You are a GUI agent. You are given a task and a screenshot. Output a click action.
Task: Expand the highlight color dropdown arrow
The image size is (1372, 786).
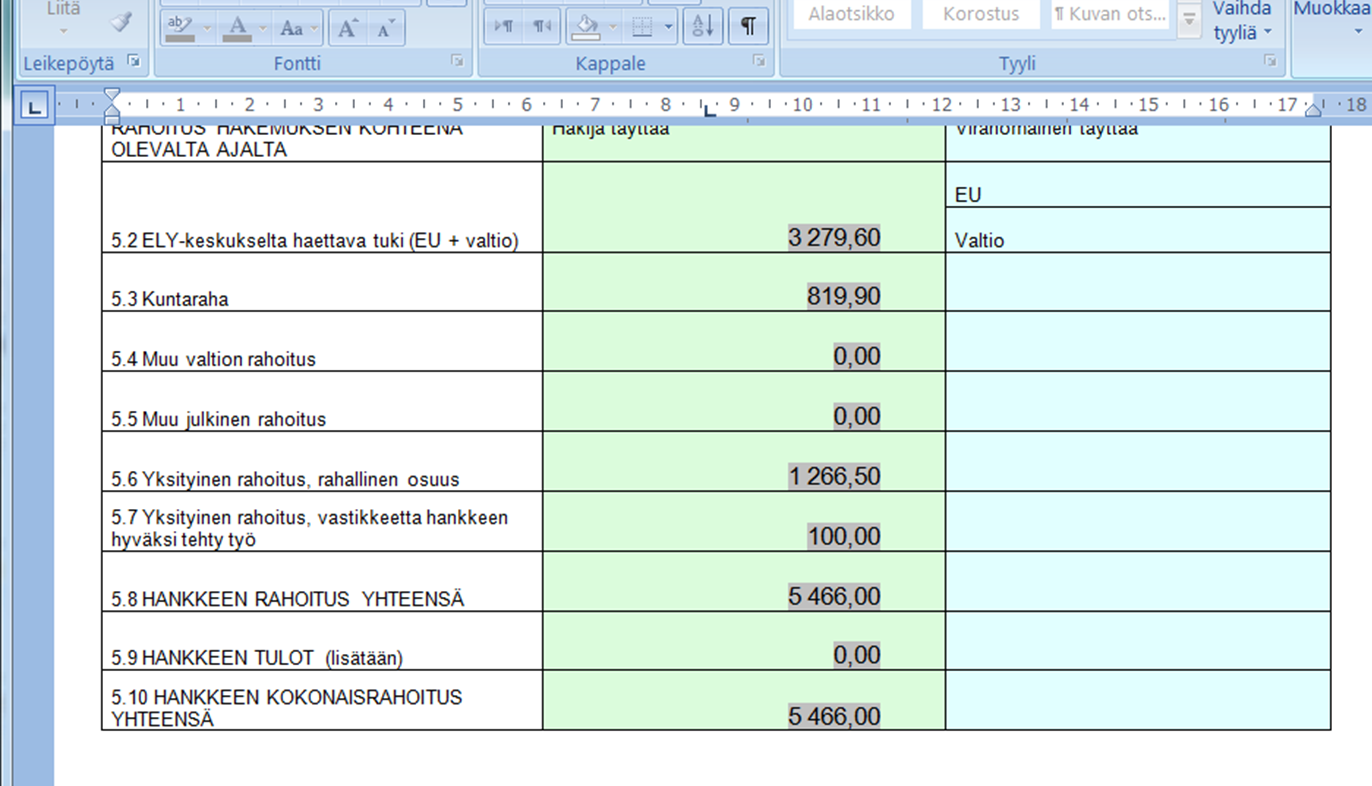[x=207, y=28]
